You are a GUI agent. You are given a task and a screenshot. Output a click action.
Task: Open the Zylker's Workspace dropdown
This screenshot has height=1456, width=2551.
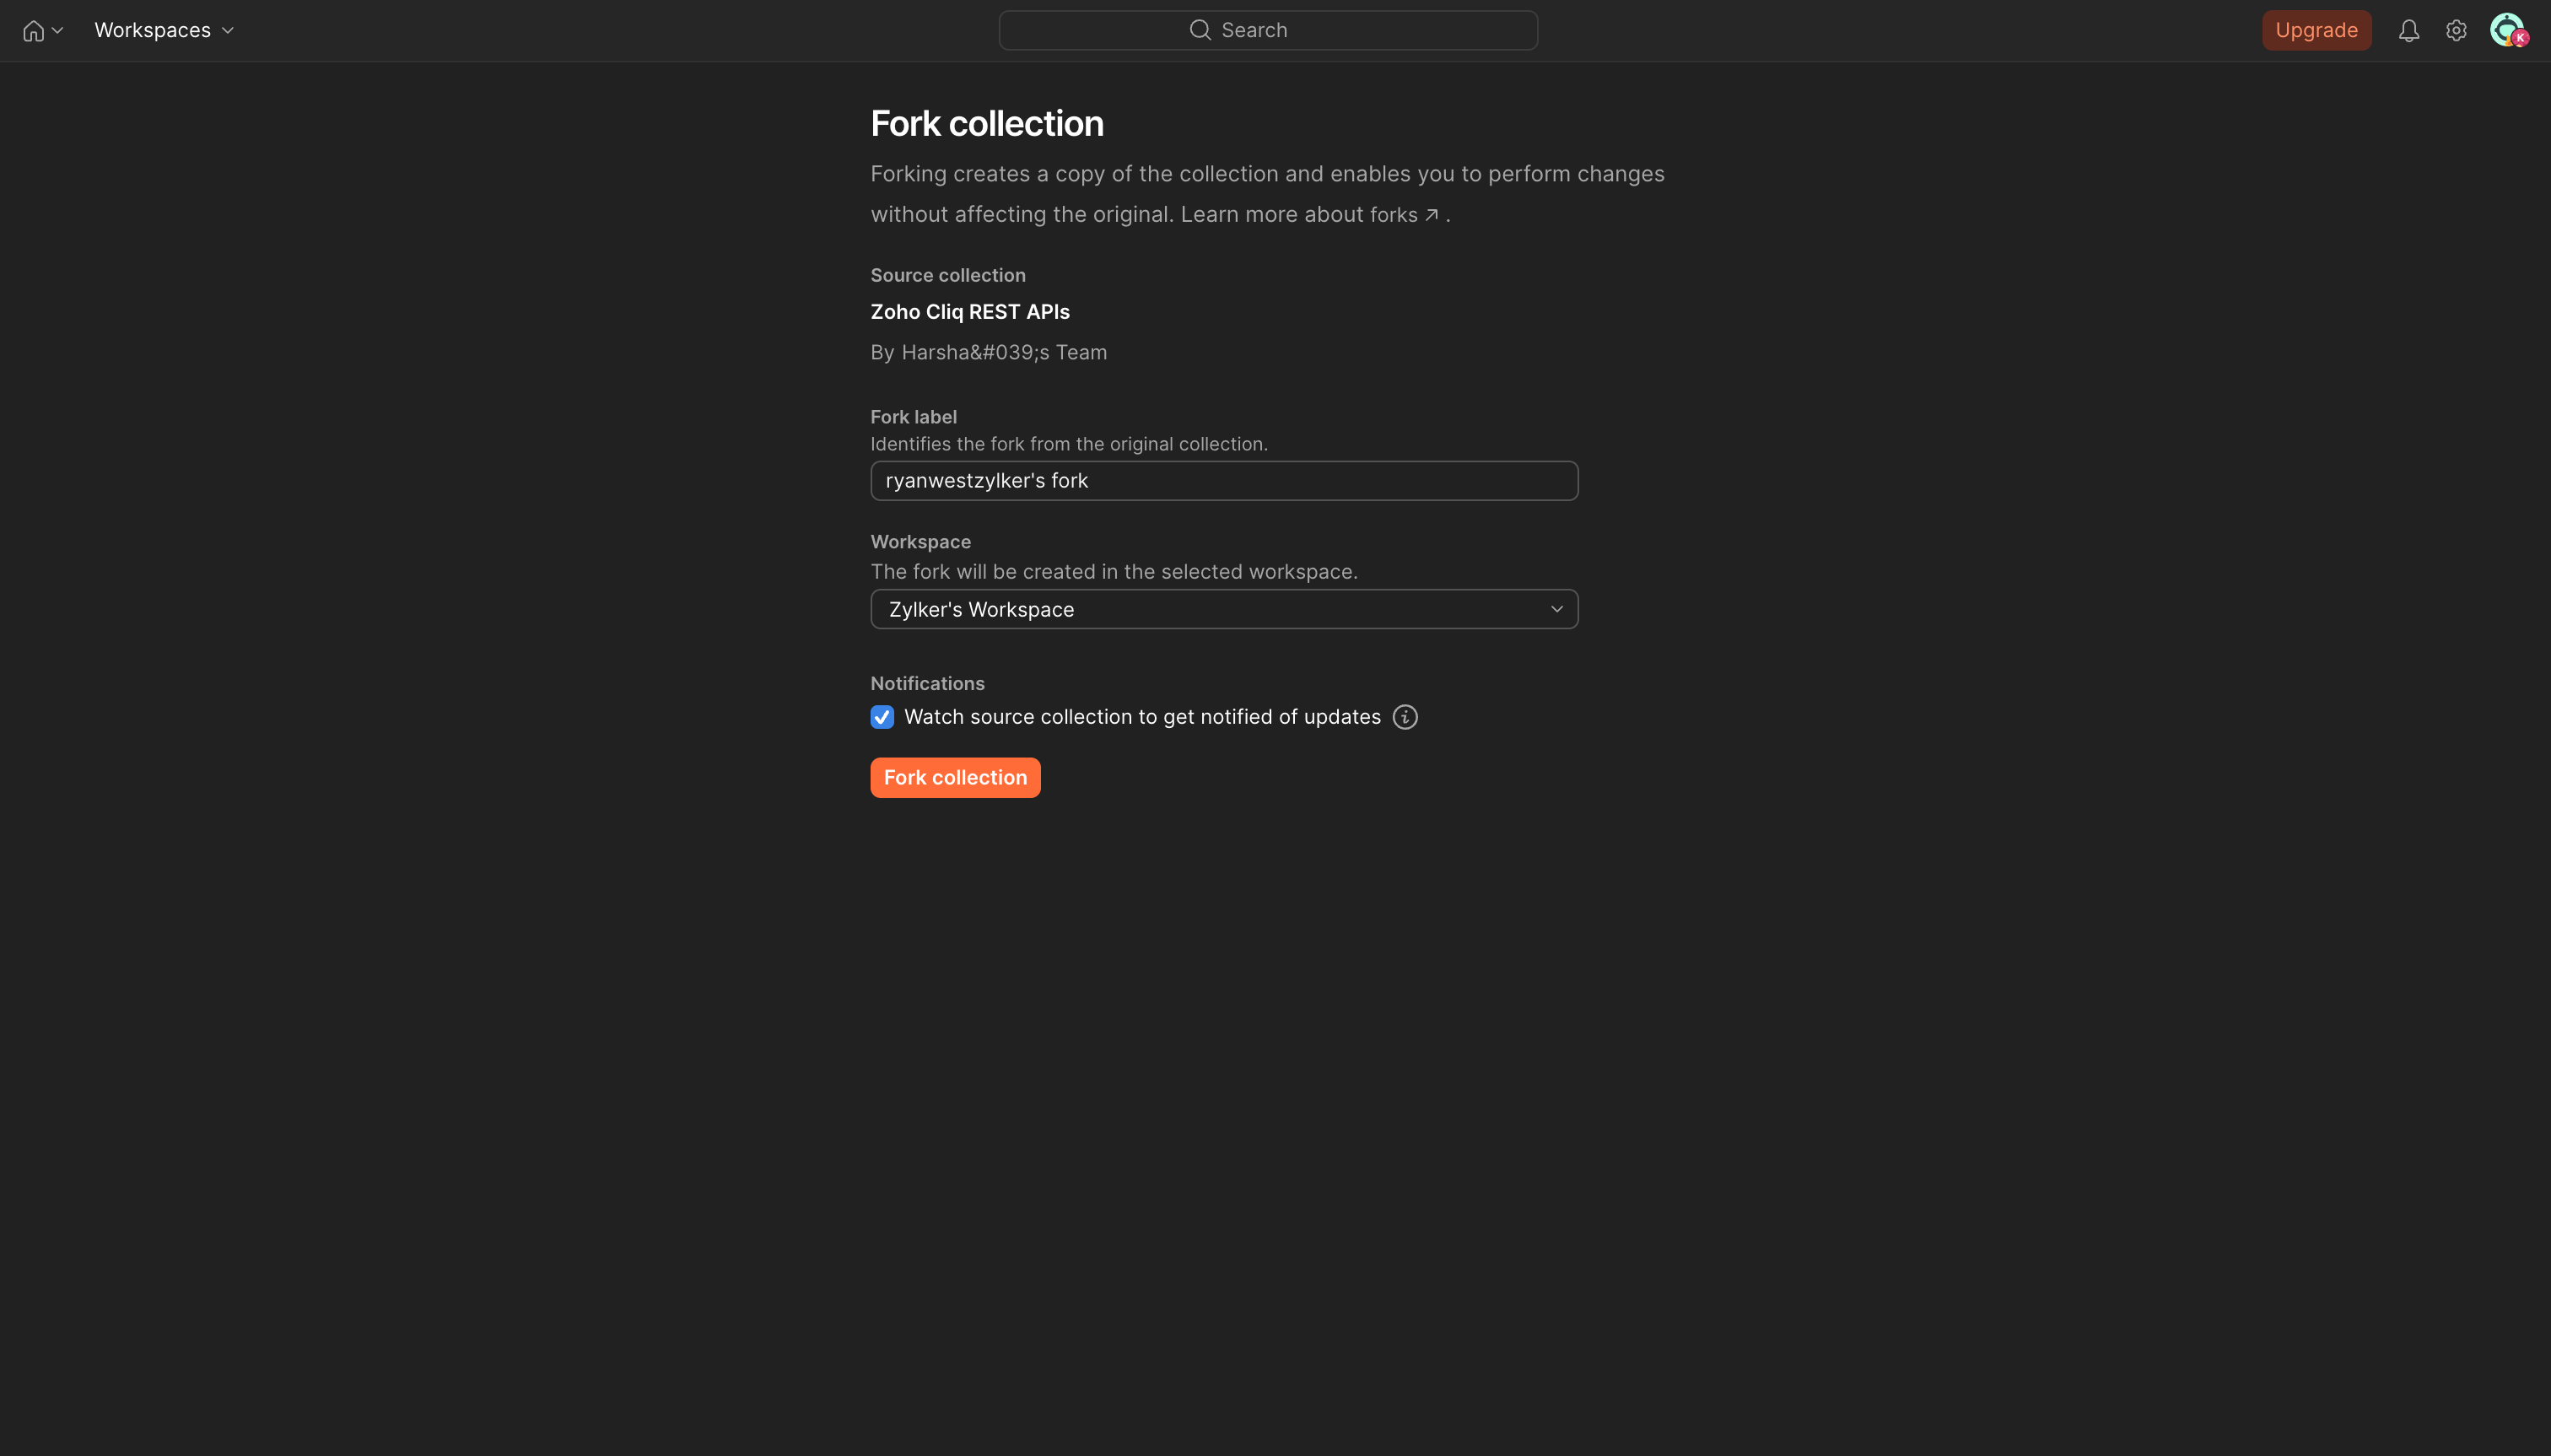pyautogui.click(x=1224, y=609)
